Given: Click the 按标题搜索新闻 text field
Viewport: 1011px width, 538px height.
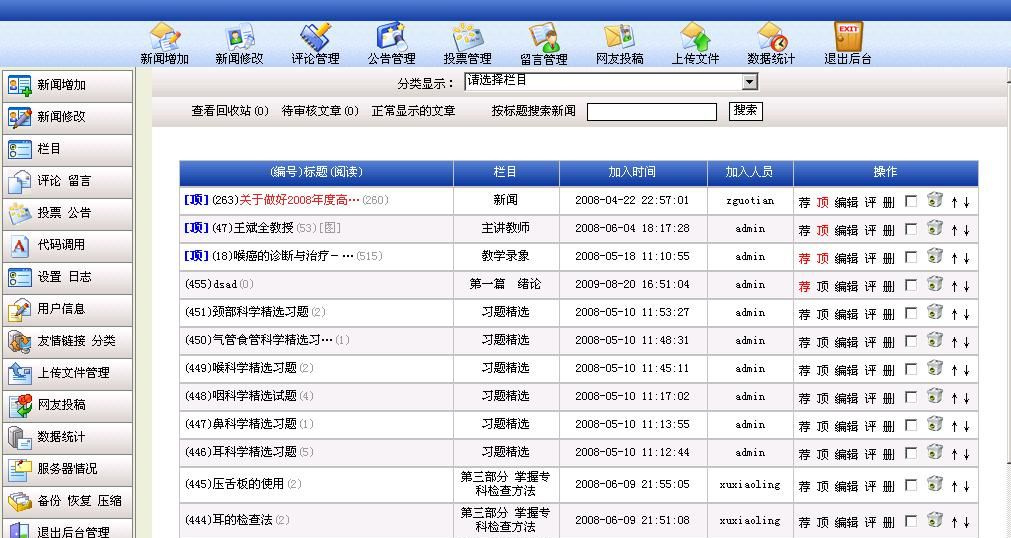Looking at the screenshot, I should click(652, 112).
